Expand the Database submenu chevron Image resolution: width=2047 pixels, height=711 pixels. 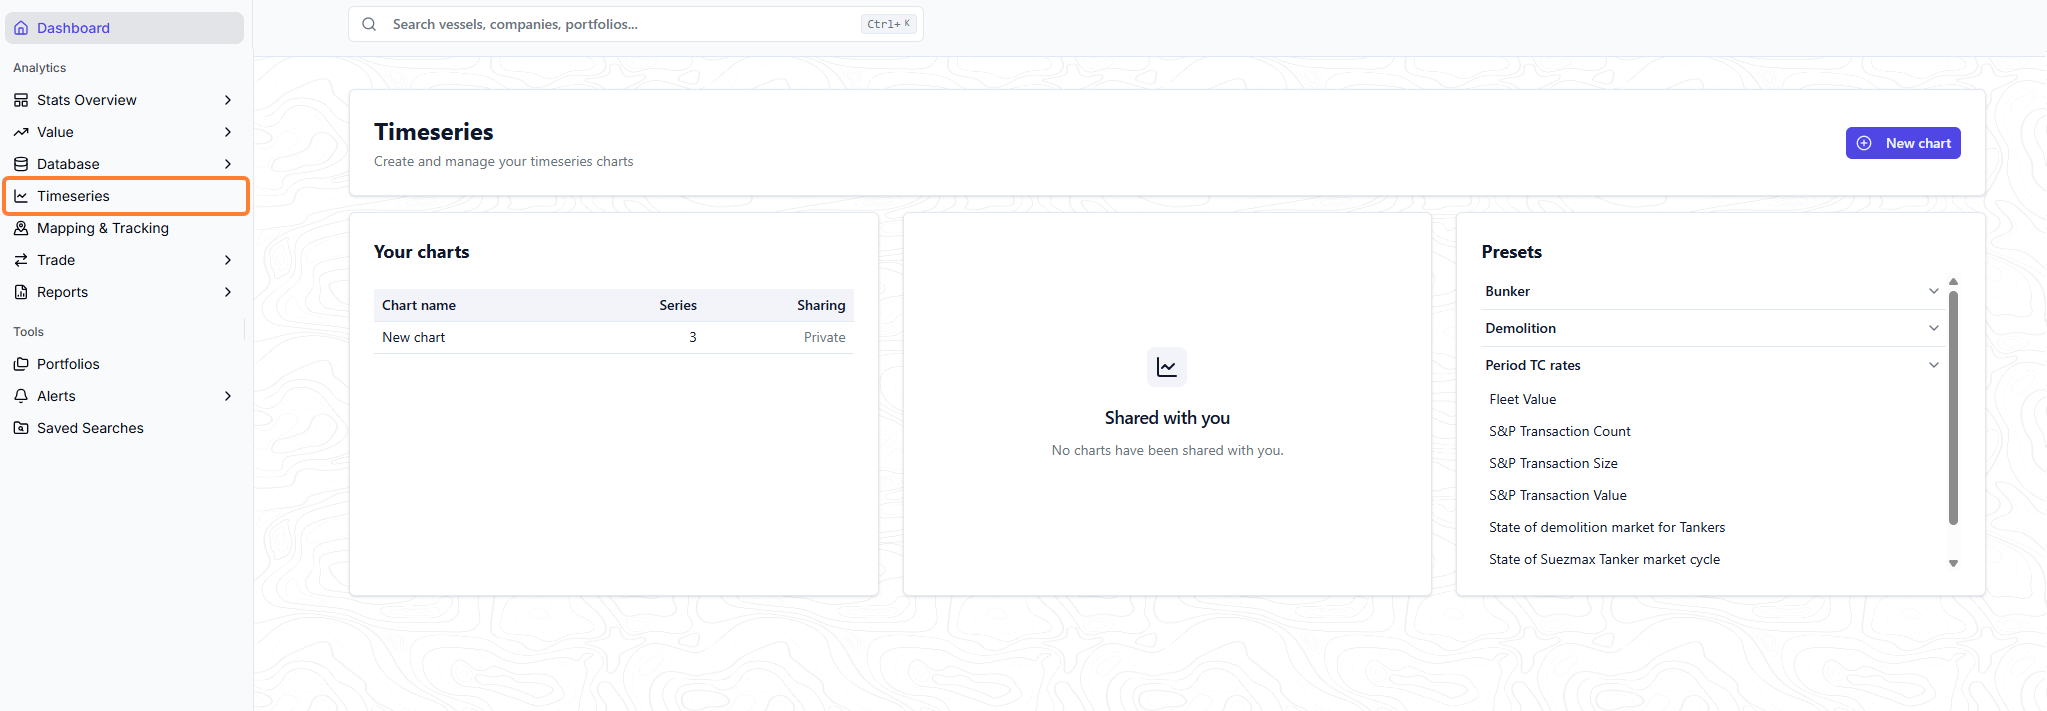pos(228,164)
